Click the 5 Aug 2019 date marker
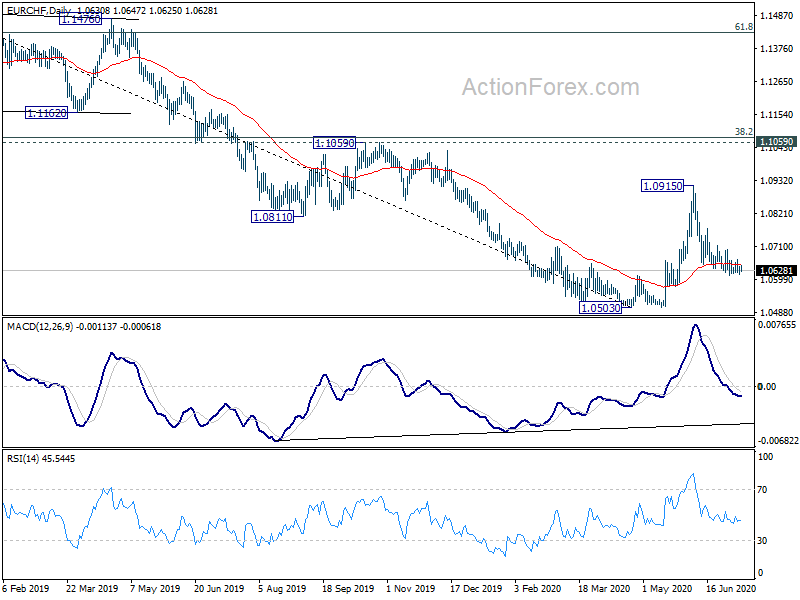The height and width of the screenshot is (600, 800). point(282,588)
